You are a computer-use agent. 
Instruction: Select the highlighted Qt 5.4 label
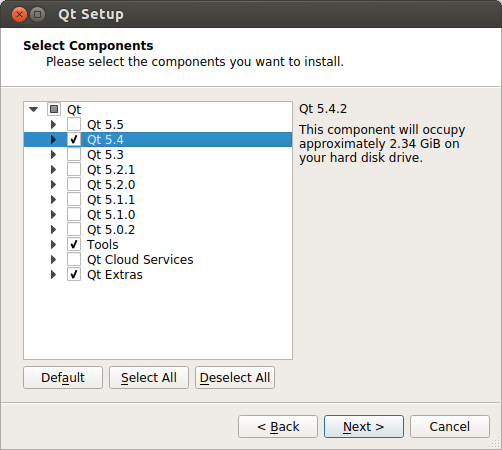click(x=105, y=140)
